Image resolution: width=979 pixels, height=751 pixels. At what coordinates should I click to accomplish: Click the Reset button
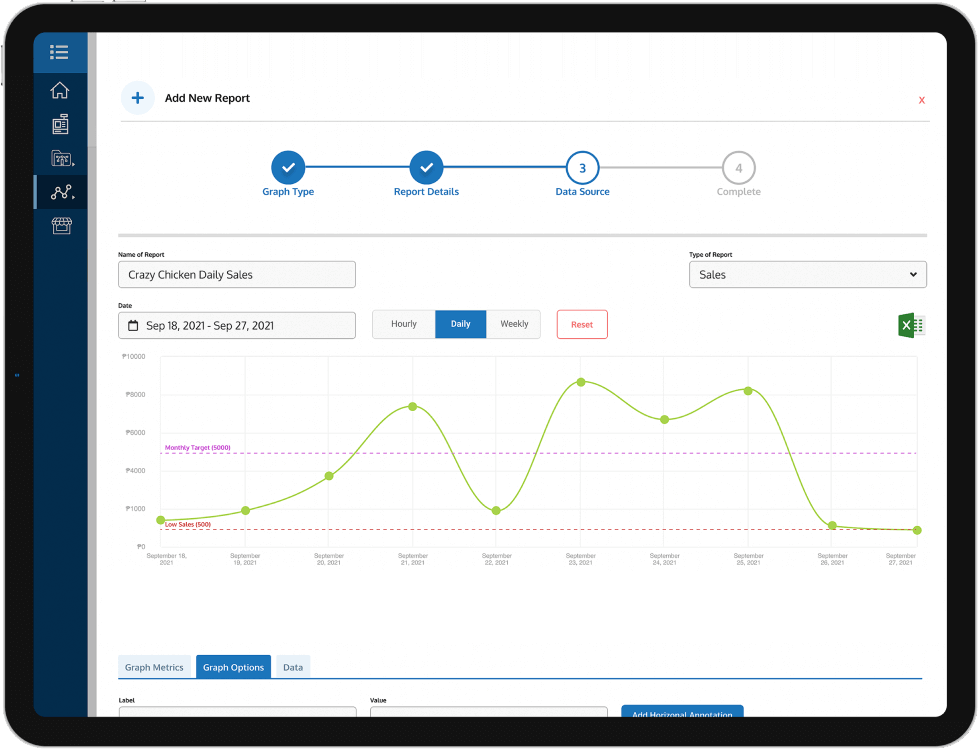[581, 324]
